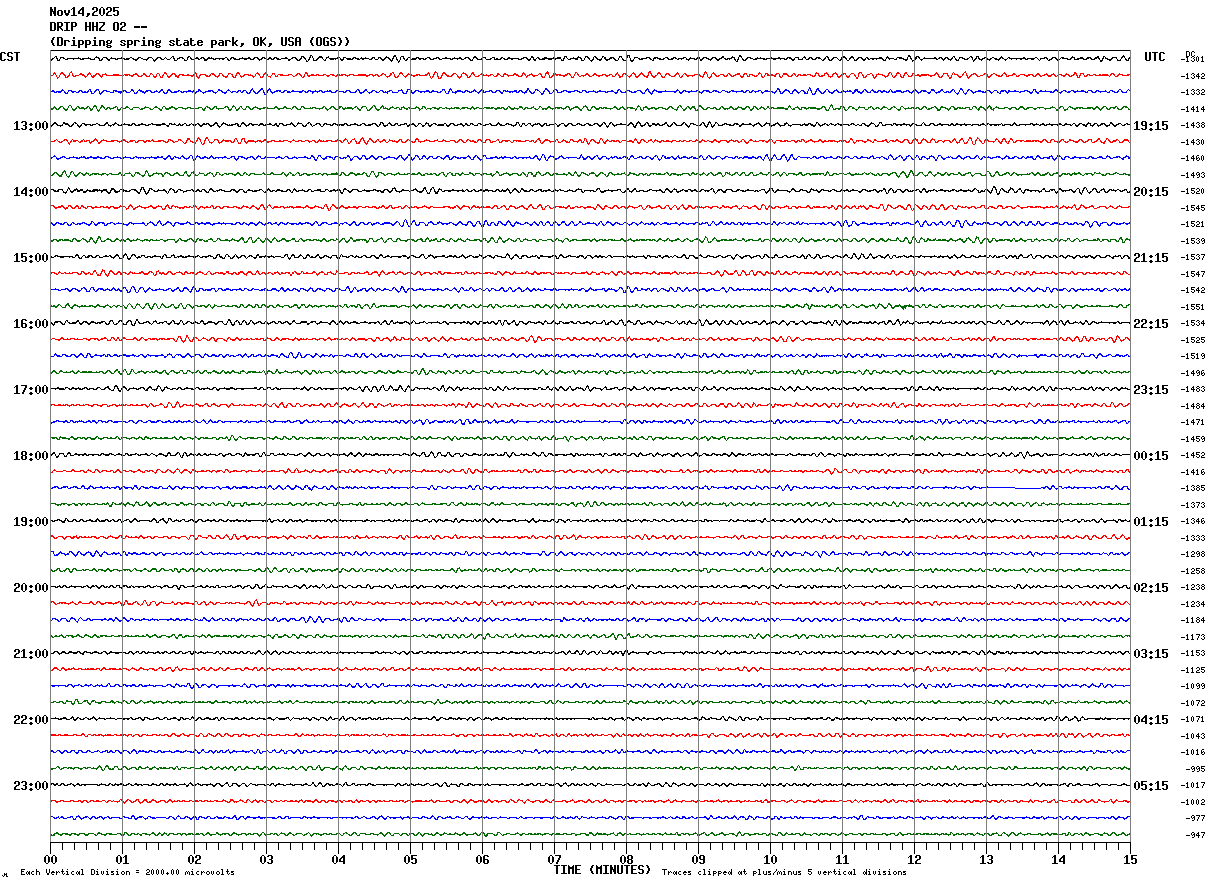Image resolution: width=1210 pixels, height=886 pixels.
Task: Click the 'UTC' timezone label
Action: pyautogui.click(x=1155, y=57)
